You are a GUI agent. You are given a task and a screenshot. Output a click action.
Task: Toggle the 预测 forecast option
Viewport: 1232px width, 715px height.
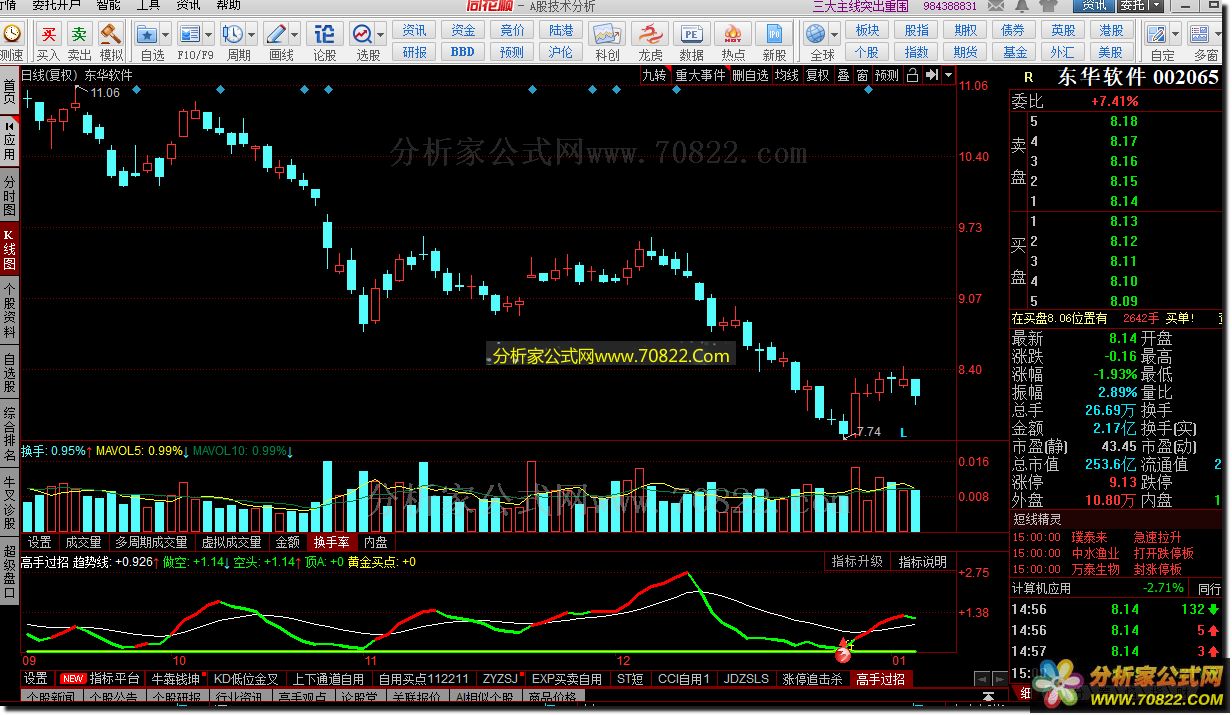[x=887, y=75]
